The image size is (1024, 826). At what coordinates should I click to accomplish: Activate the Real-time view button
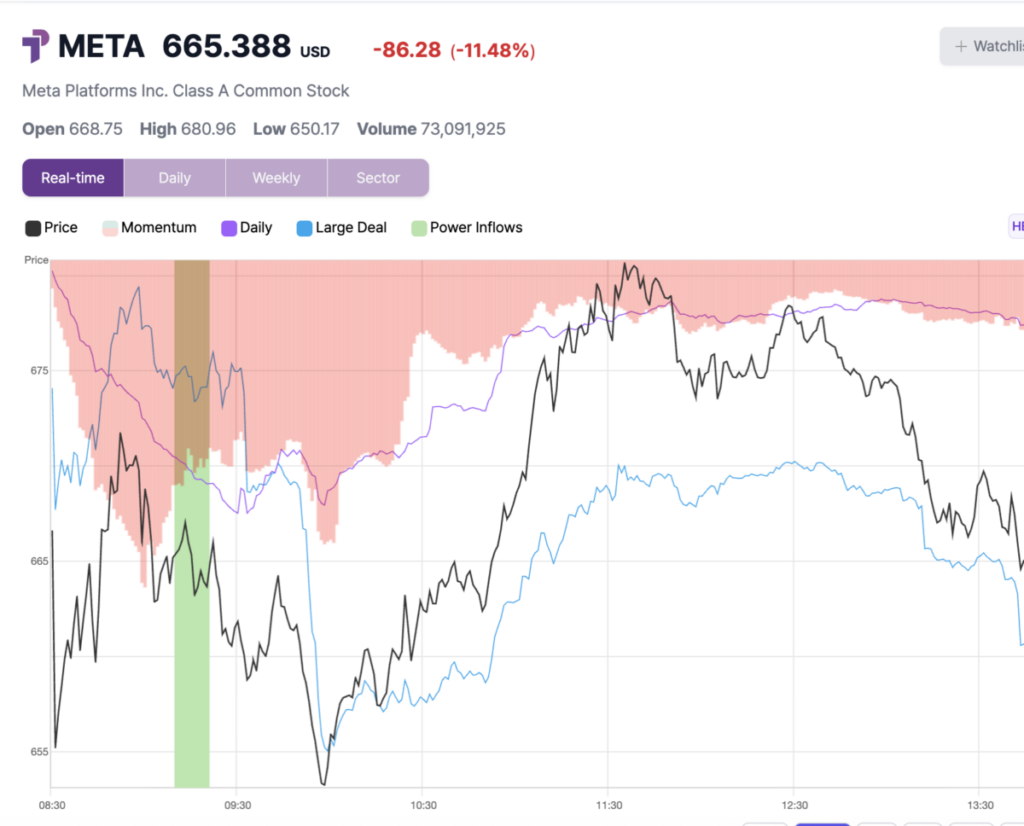coord(72,177)
